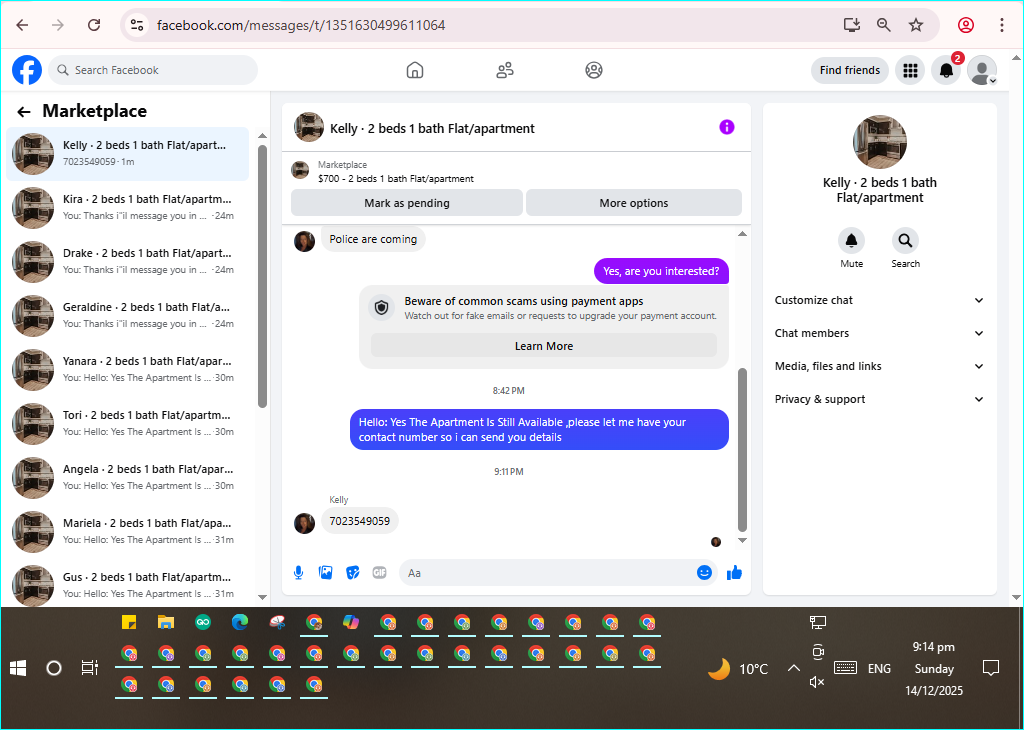Mute the Kelly conversation
The height and width of the screenshot is (730, 1024).
852,241
